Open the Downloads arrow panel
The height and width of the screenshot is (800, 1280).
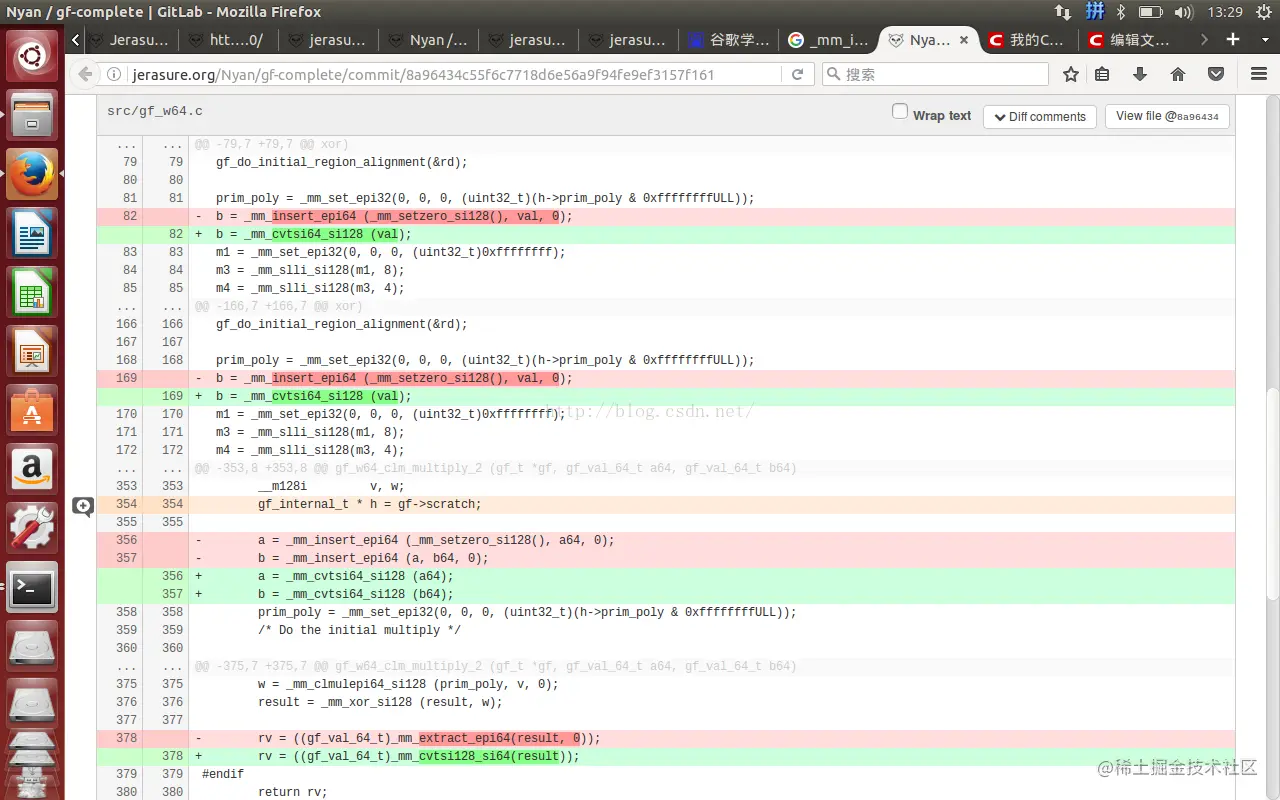click(x=1139, y=74)
